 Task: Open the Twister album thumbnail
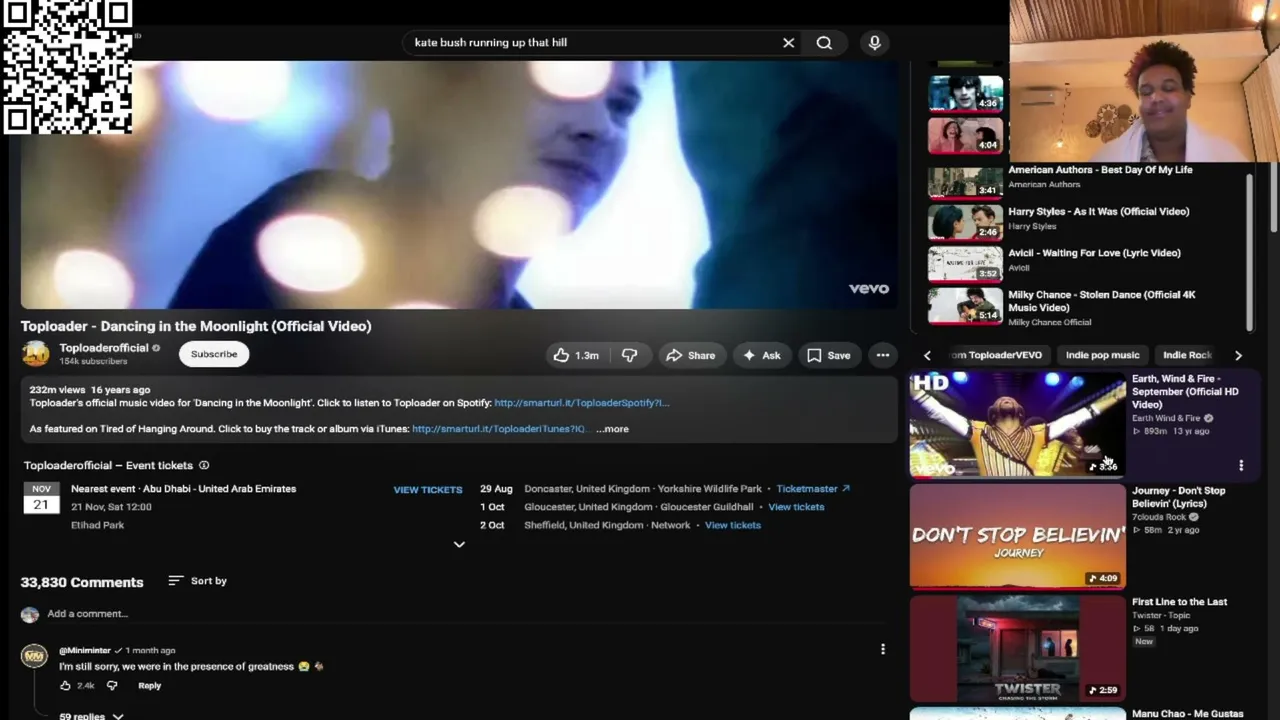(x=1017, y=648)
